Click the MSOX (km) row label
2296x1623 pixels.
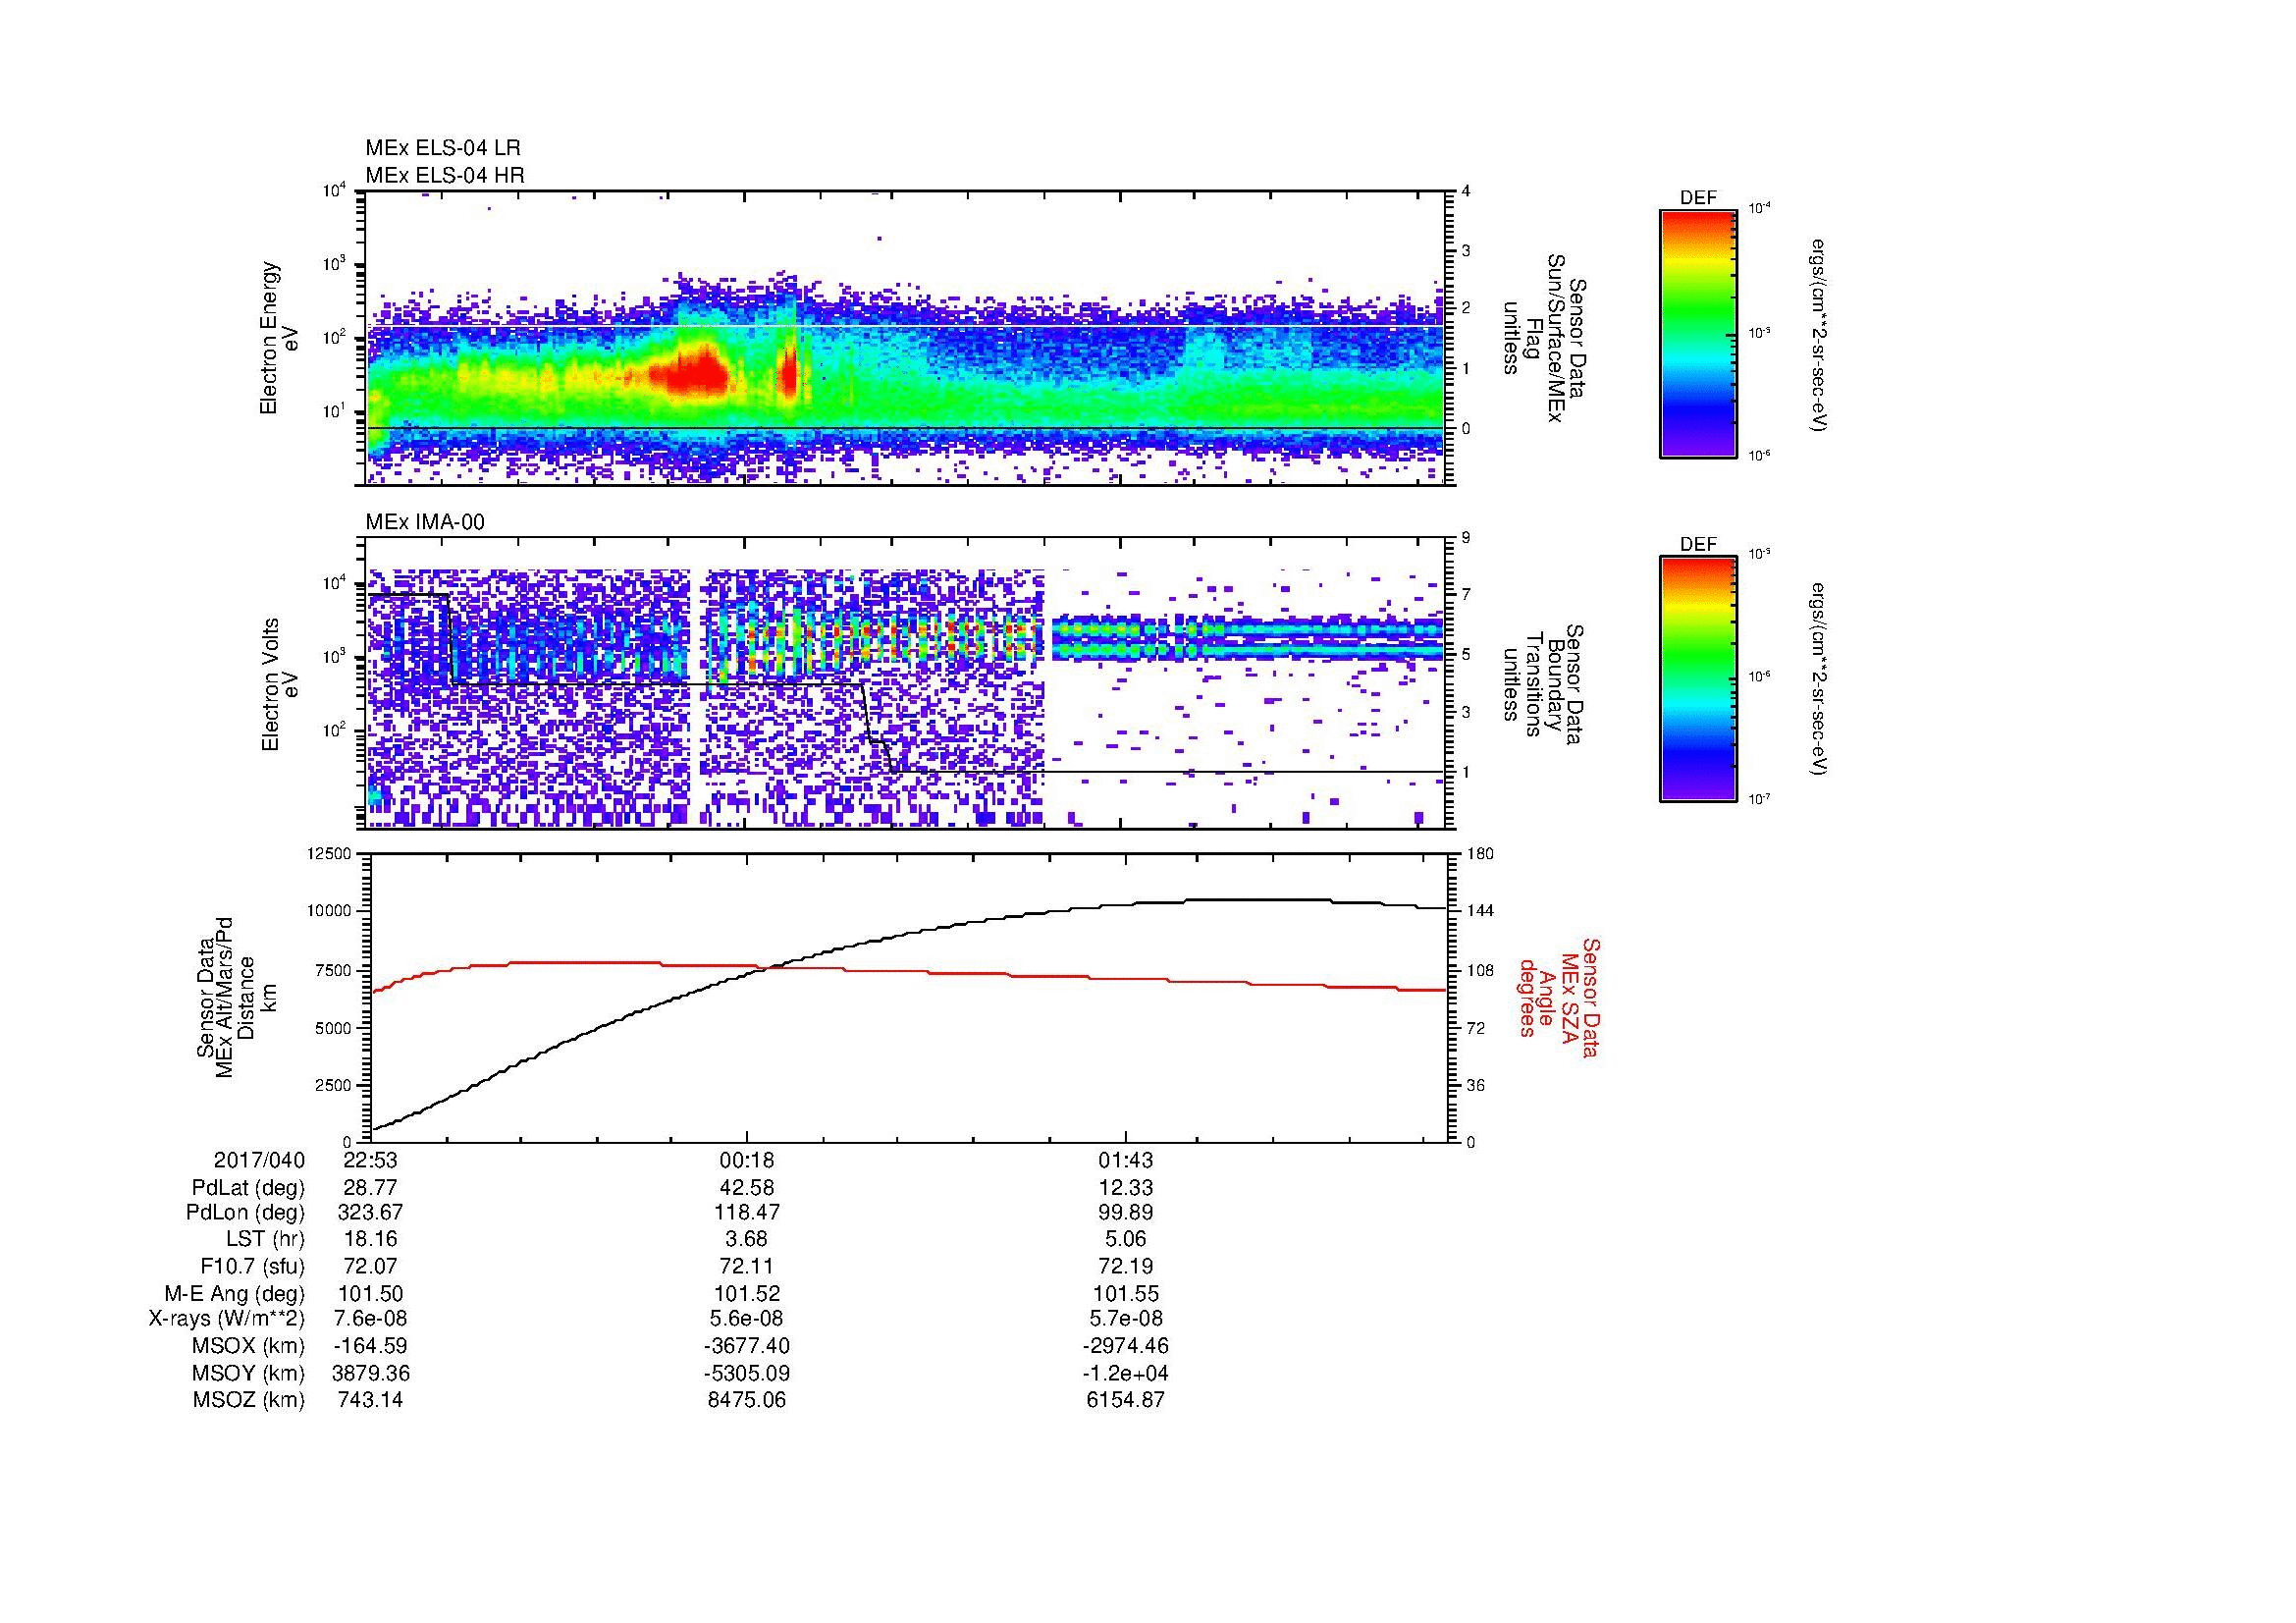(x=248, y=1346)
